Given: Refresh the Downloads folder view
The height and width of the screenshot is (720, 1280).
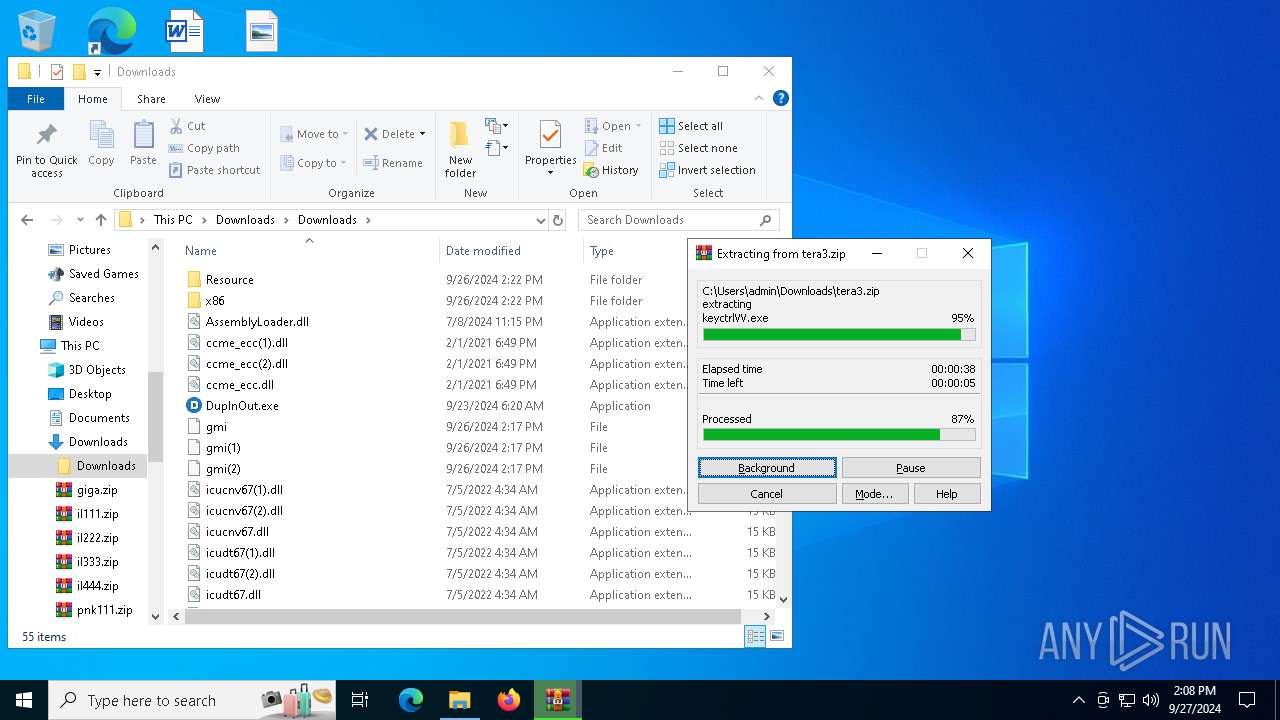Looking at the screenshot, I should (558, 220).
